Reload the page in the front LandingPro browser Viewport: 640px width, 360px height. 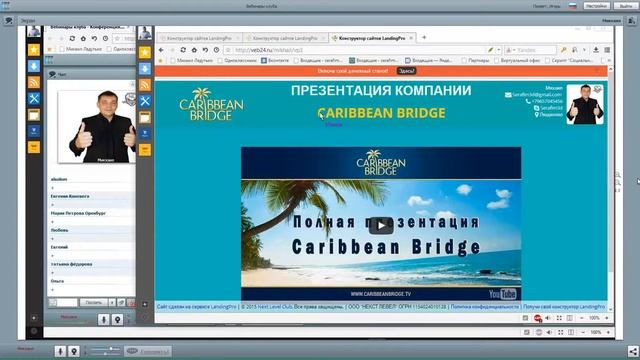point(183,50)
